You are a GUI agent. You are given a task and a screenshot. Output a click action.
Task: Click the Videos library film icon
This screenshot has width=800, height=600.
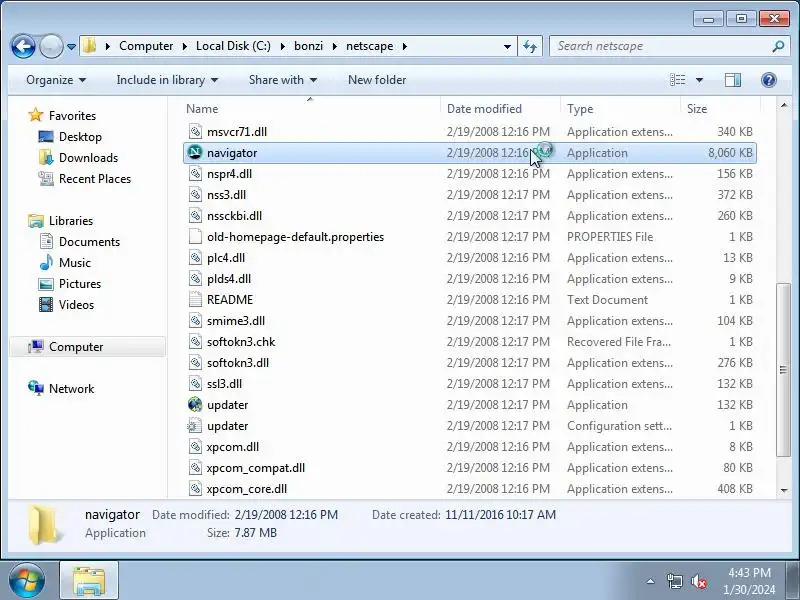[x=46, y=305]
